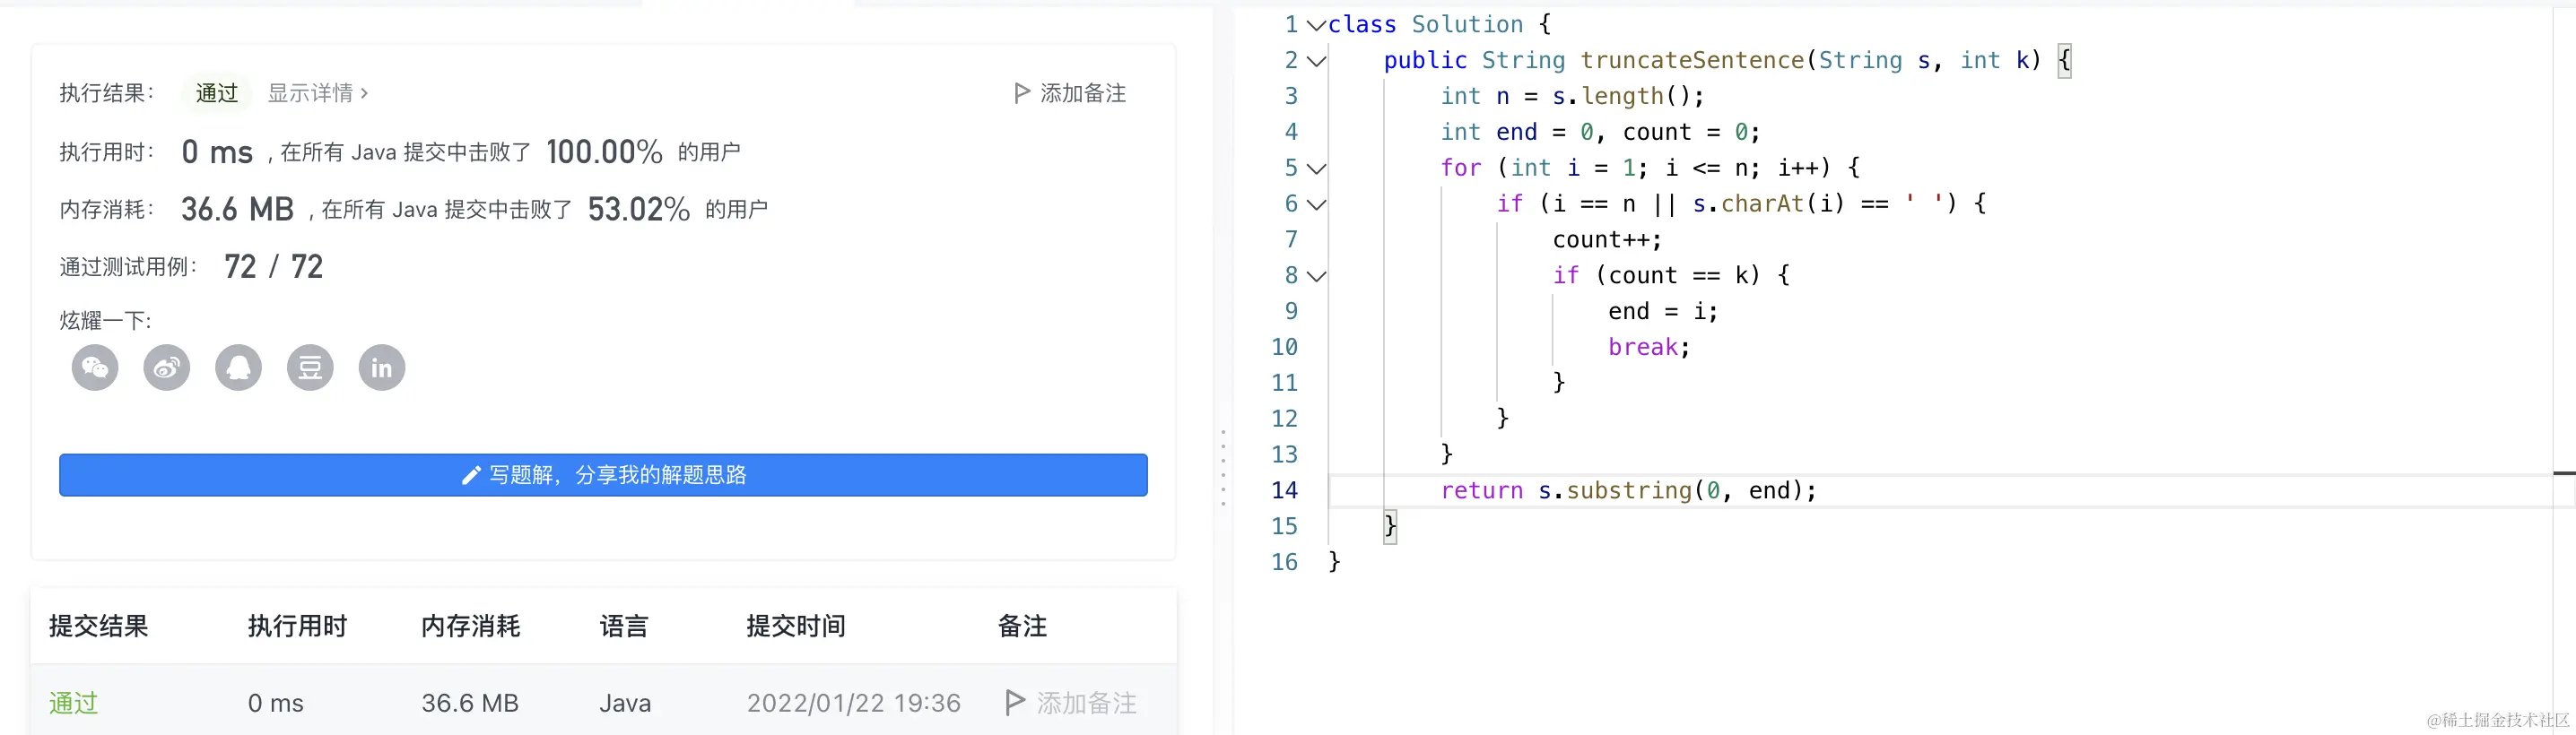
Task: Click the pencil icon on the blue button
Action: (x=471, y=476)
